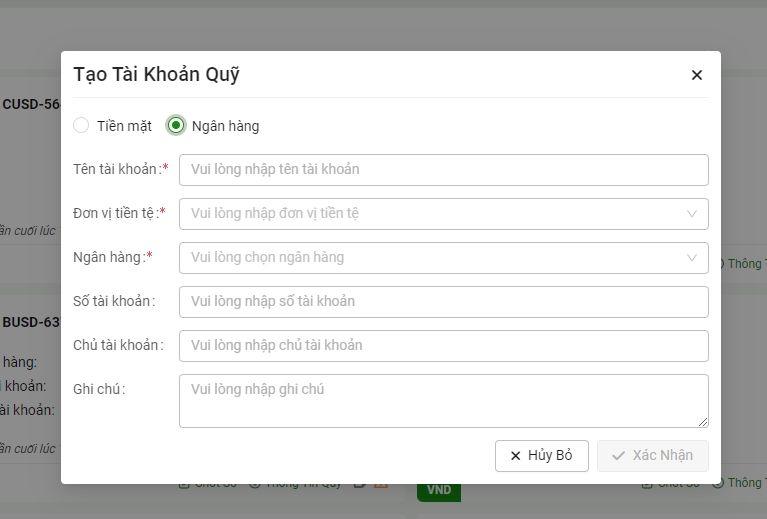Click the X icon inside Hủy Bỏ

(x=516, y=456)
